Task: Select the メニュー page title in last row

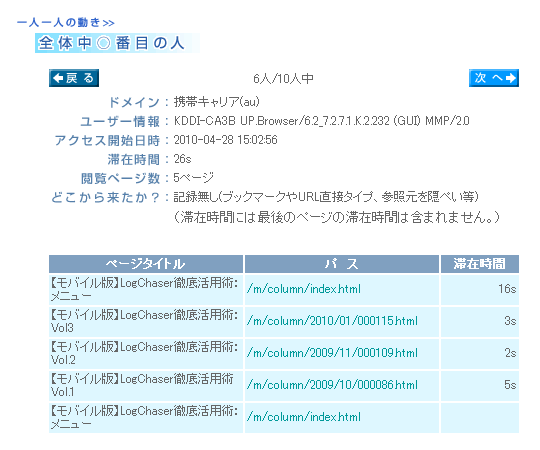Action: (x=145, y=417)
